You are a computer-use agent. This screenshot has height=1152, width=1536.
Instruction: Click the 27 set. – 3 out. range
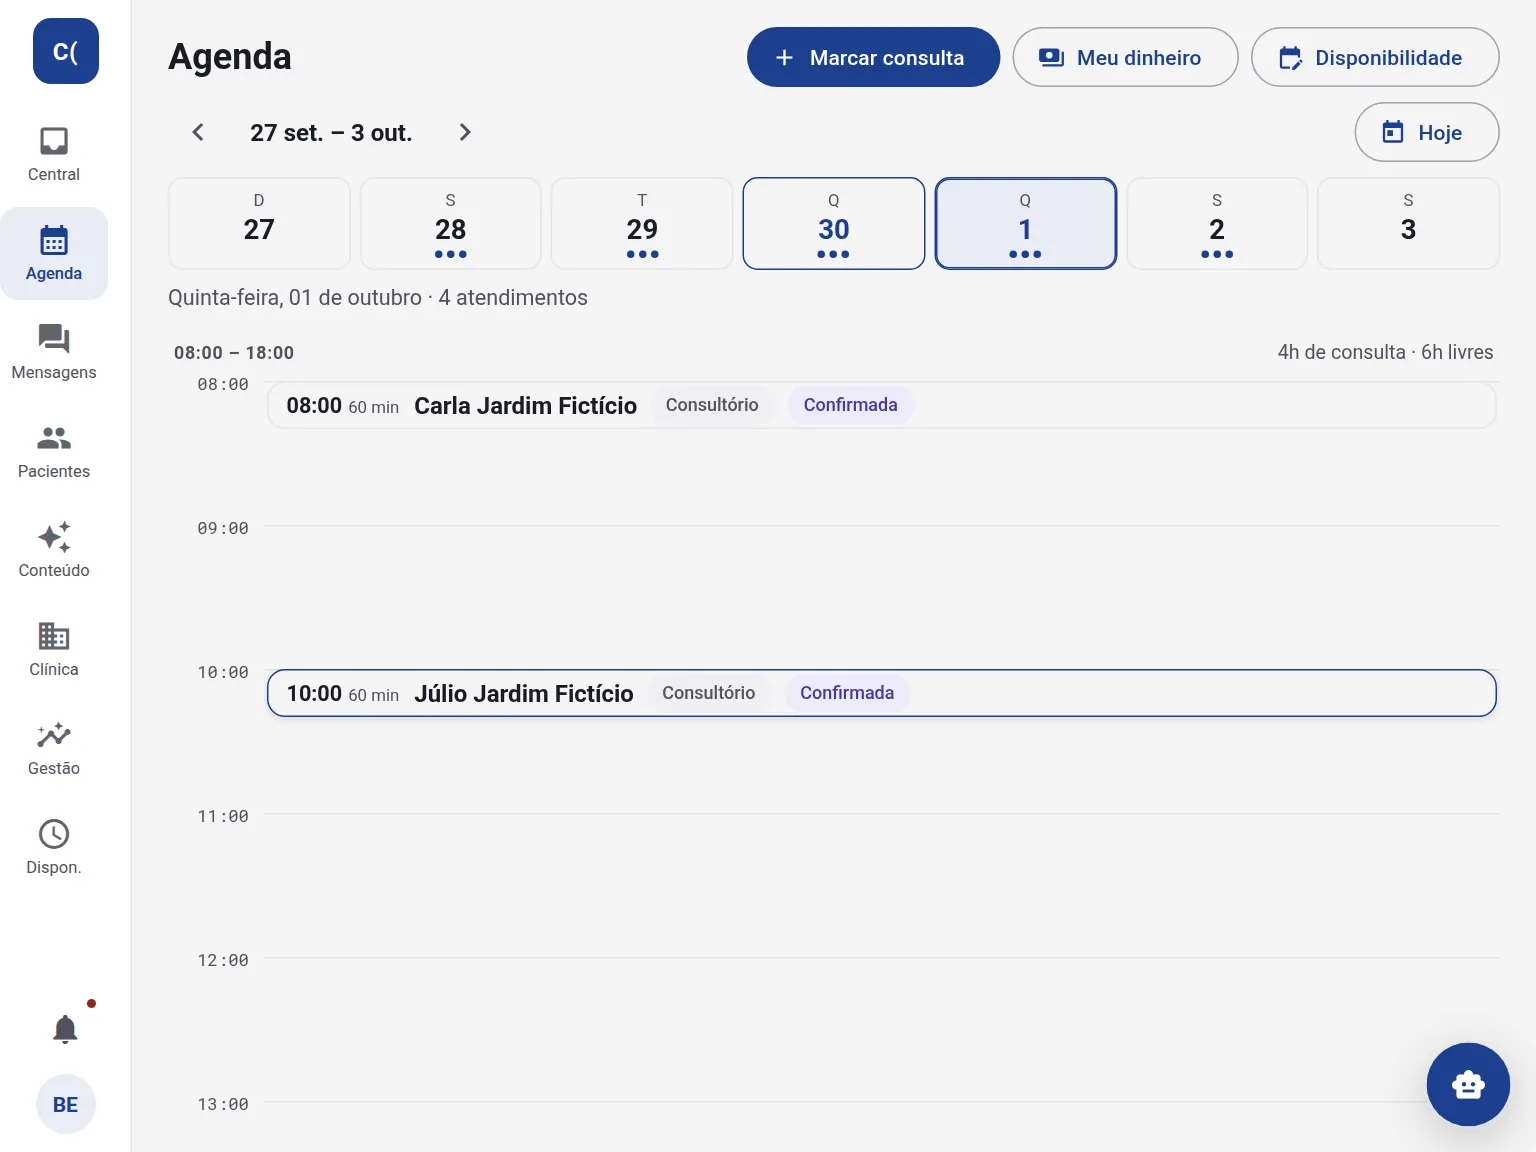tap(331, 133)
